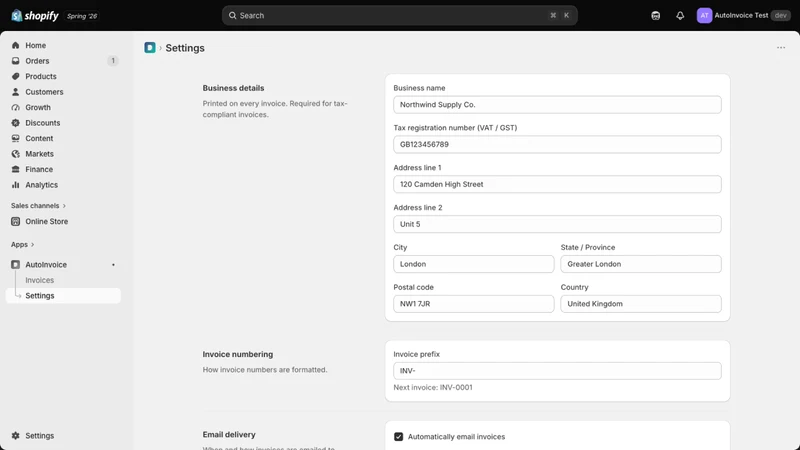Image resolution: width=800 pixels, height=450 pixels.
Task: Open the Home icon in sidebar
Action: (15, 45)
